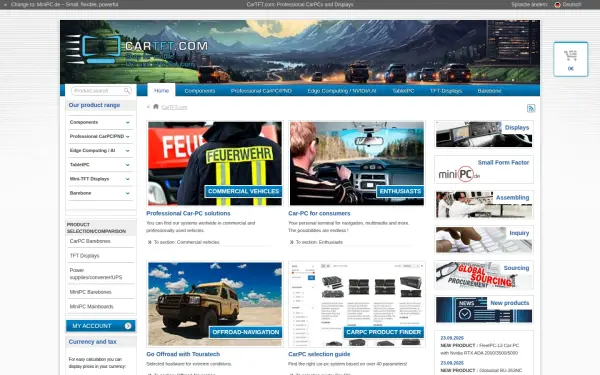Screen dimensions: 600x375
Task: Click the Product search field
Action: [101, 91]
